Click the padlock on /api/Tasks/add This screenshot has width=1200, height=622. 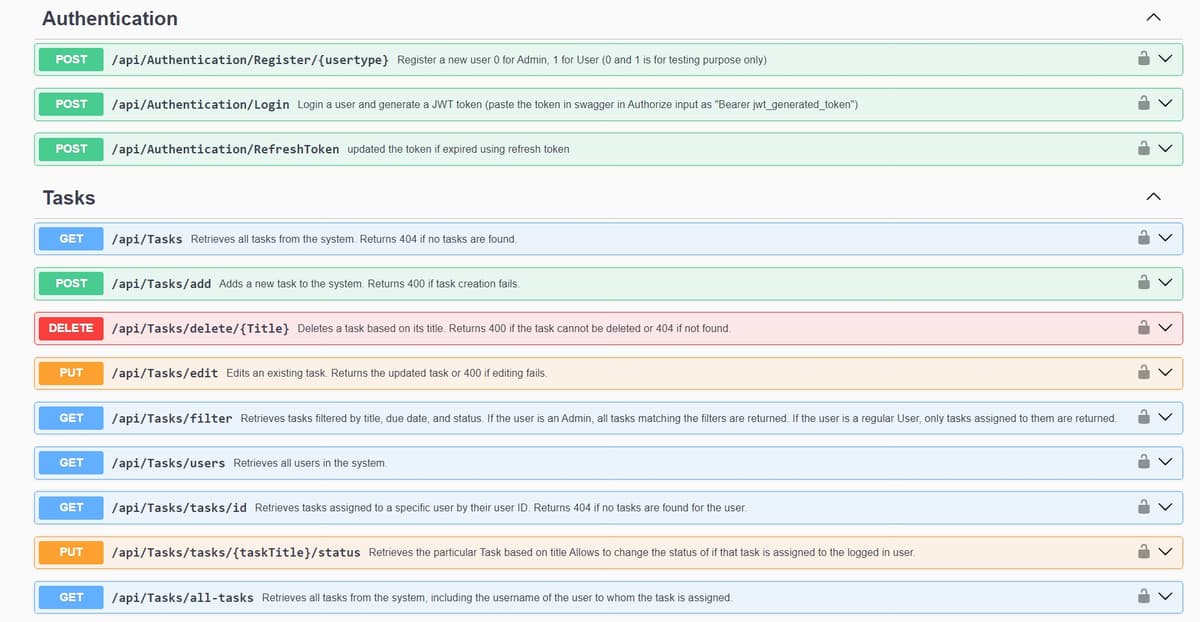coord(1143,283)
